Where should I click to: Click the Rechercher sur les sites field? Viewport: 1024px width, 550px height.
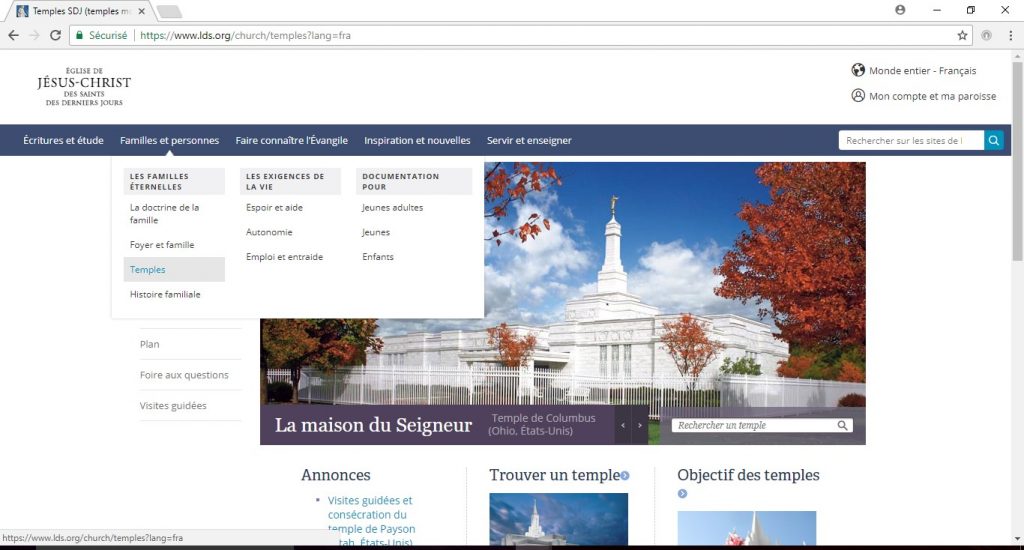coord(911,140)
